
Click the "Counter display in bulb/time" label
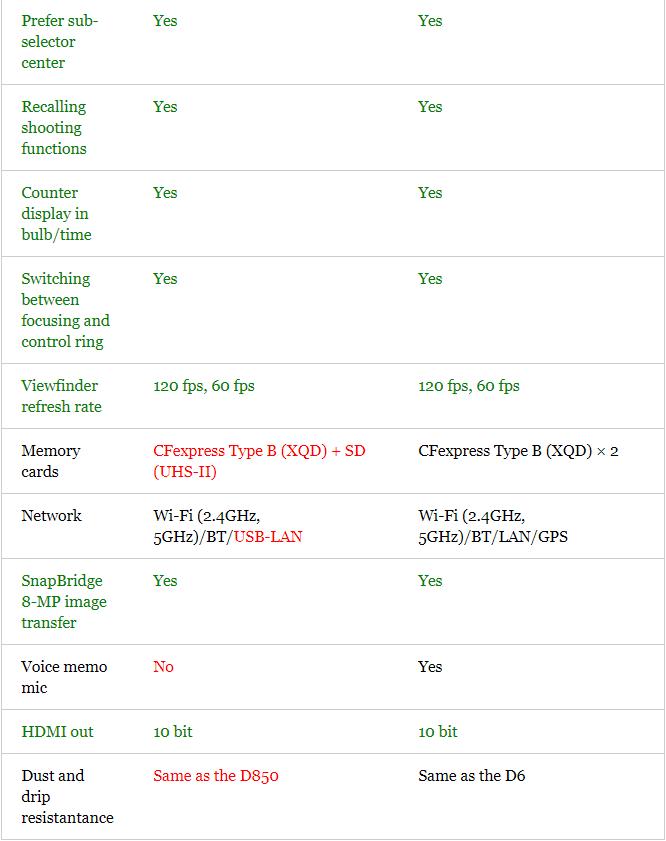56,213
